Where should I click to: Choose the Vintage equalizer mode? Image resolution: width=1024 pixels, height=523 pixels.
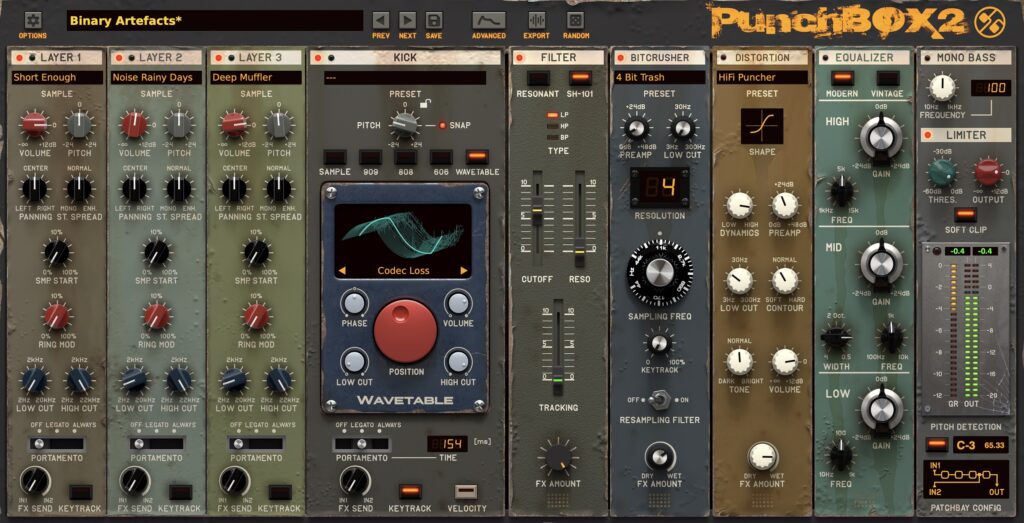coord(888,79)
